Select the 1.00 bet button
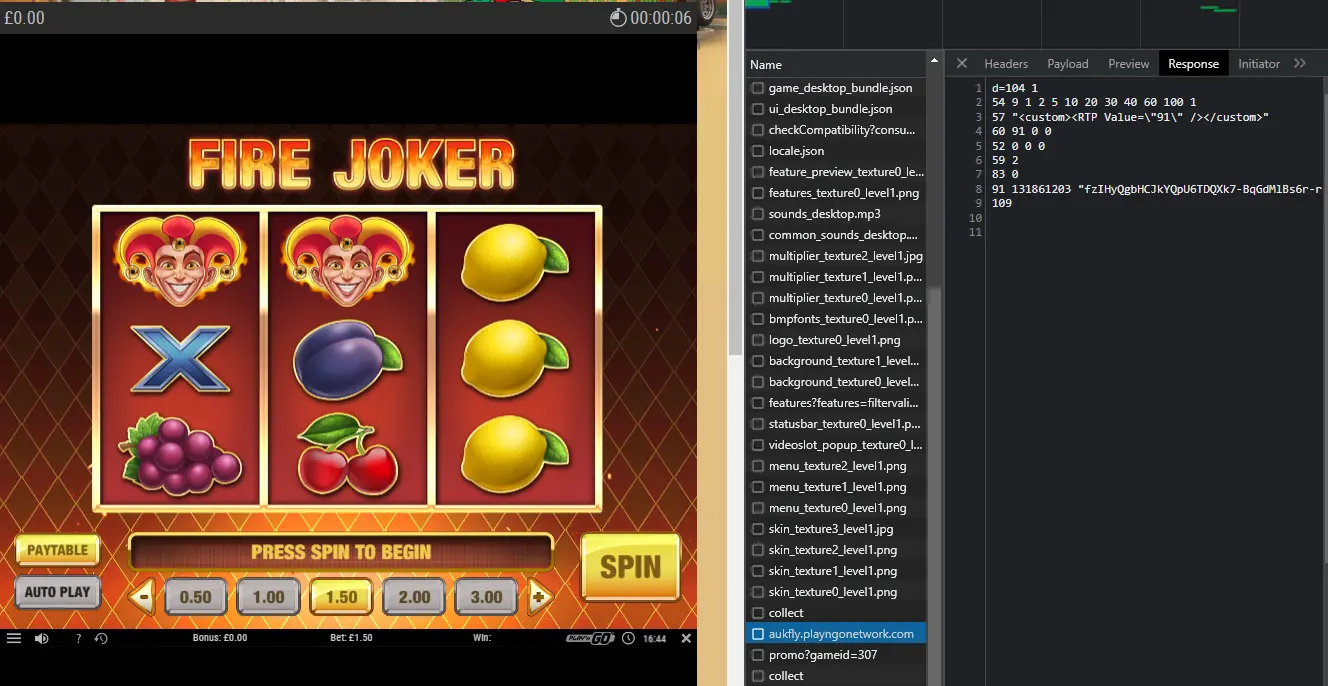The image size is (1328, 686). (x=268, y=597)
